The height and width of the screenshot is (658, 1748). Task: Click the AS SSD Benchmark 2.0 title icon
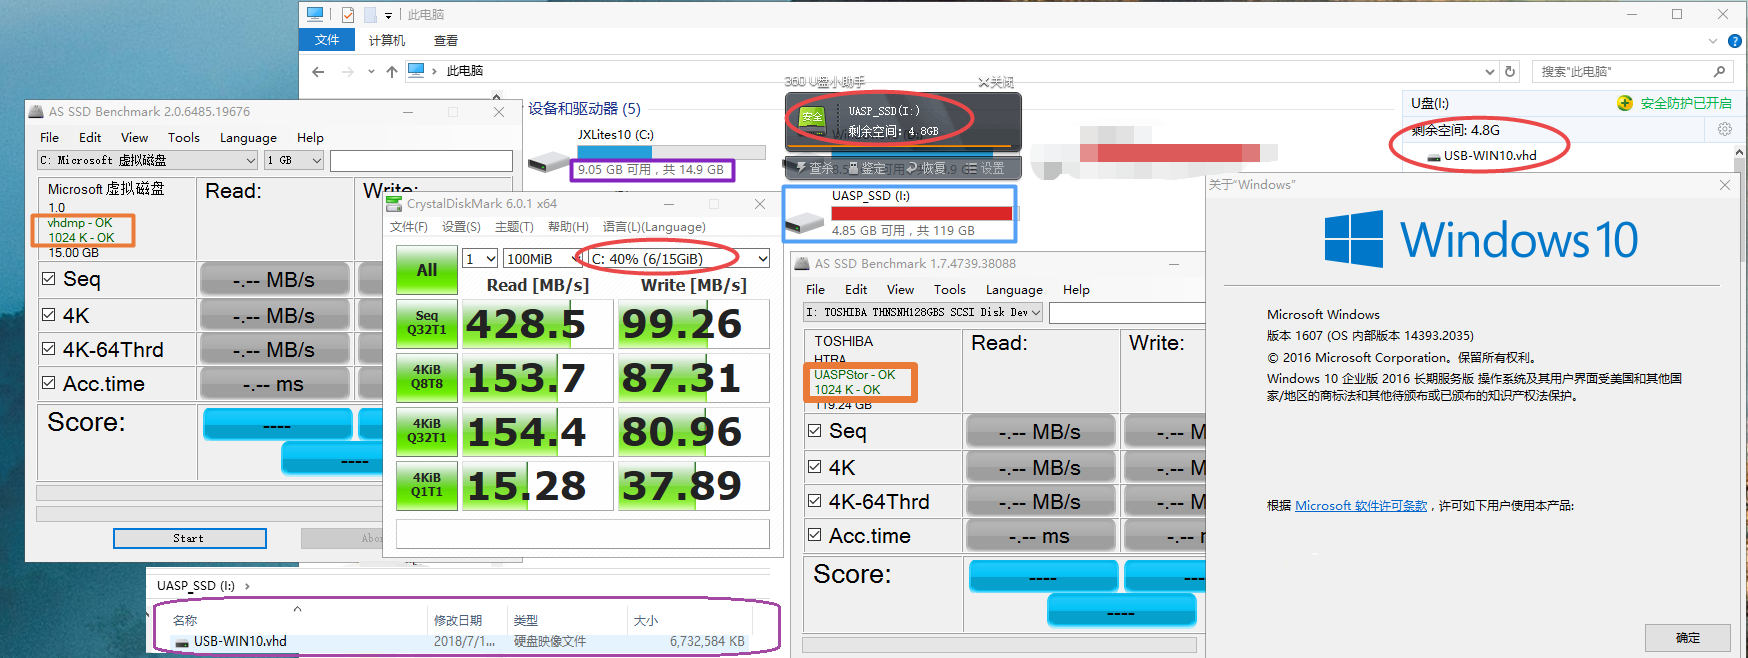point(37,112)
